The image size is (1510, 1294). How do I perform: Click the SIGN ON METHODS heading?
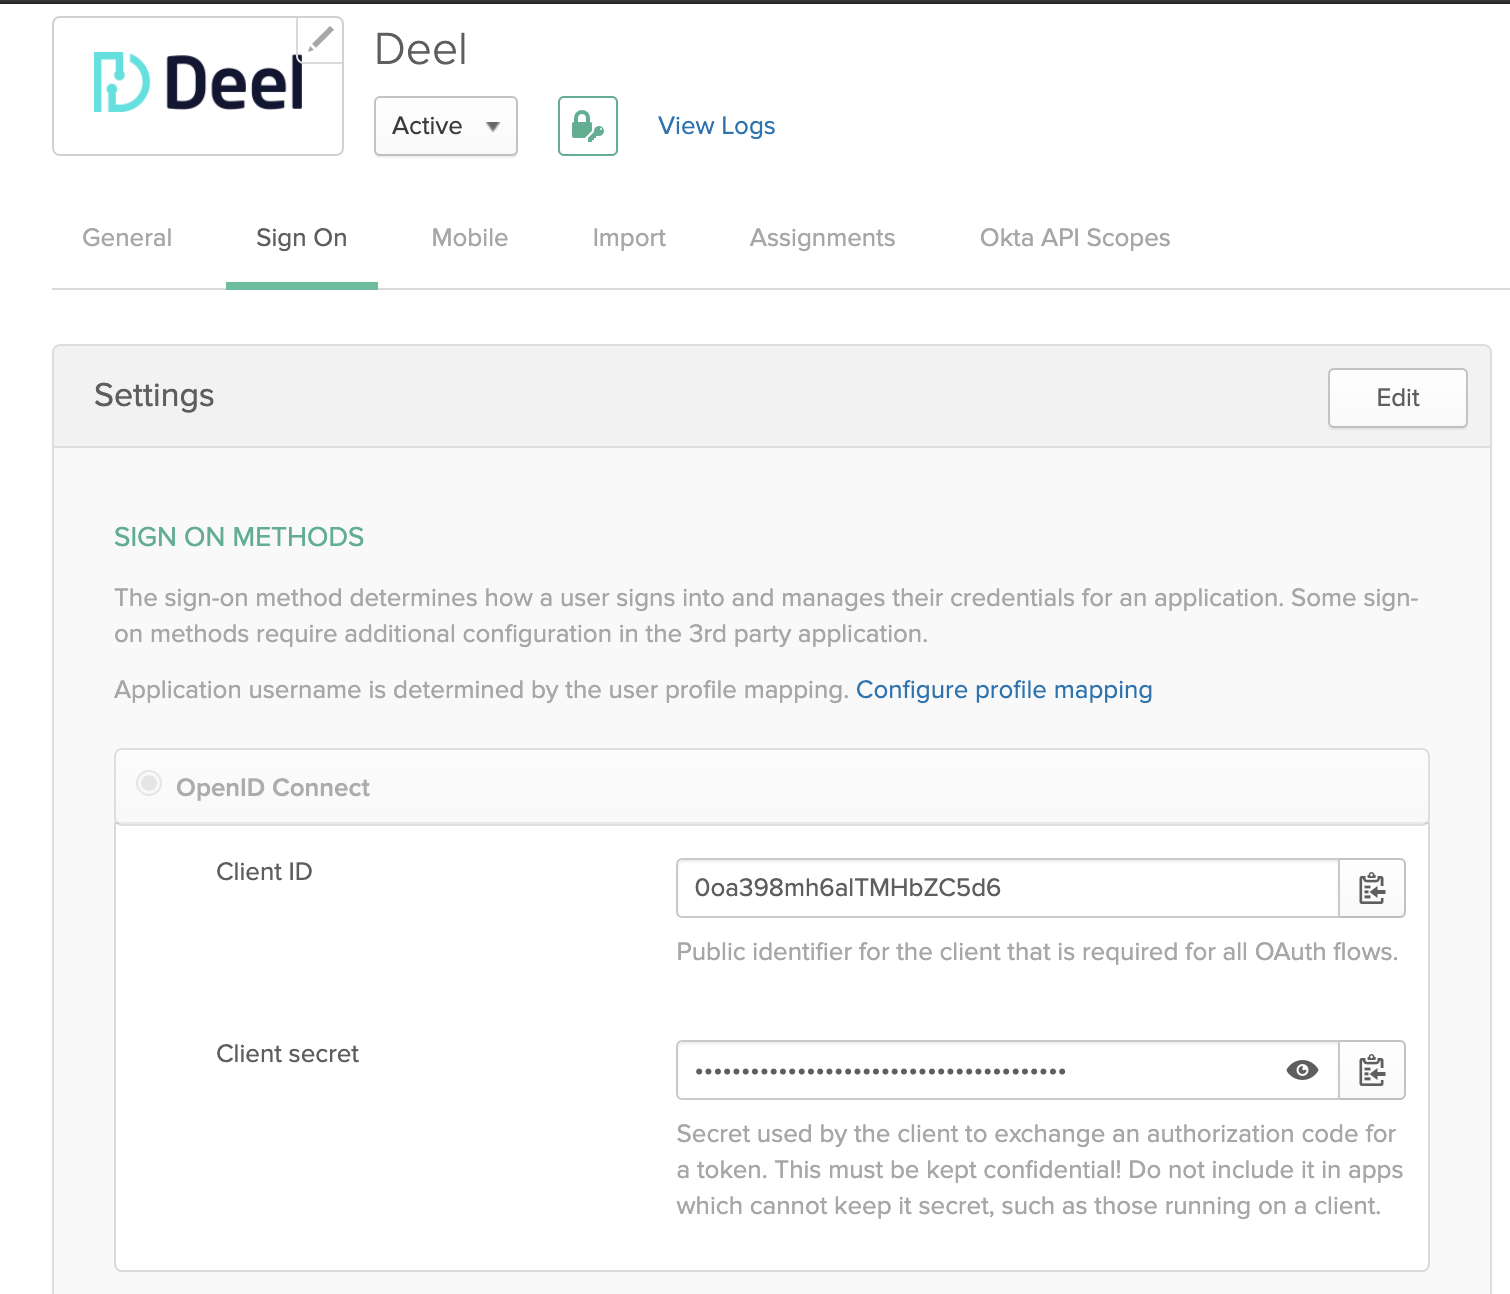click(239, 537)
